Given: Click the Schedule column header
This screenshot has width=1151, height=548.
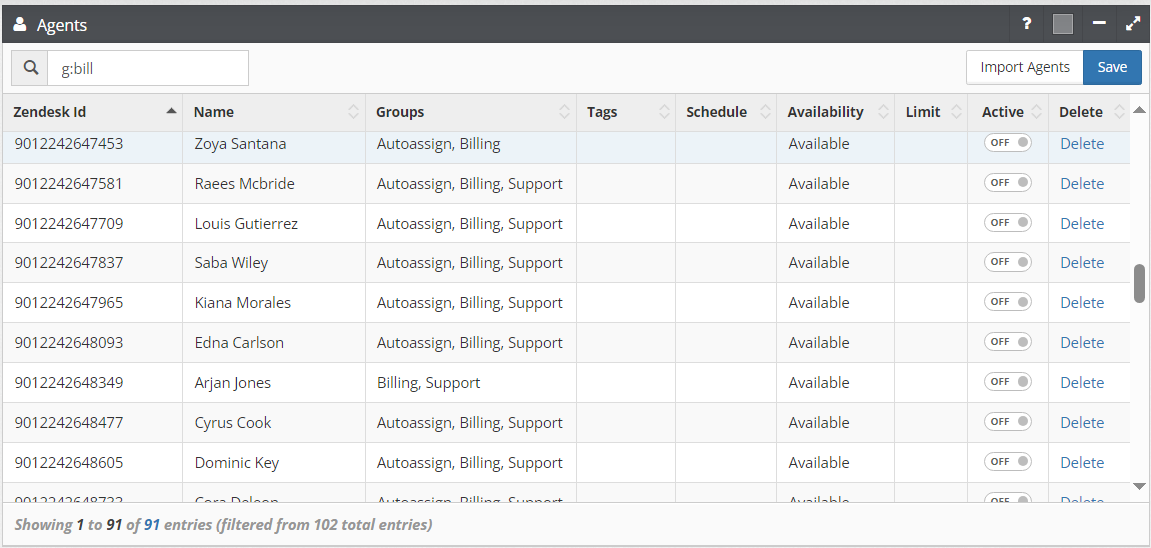Looking at the screenshot, I should [716, 112].
